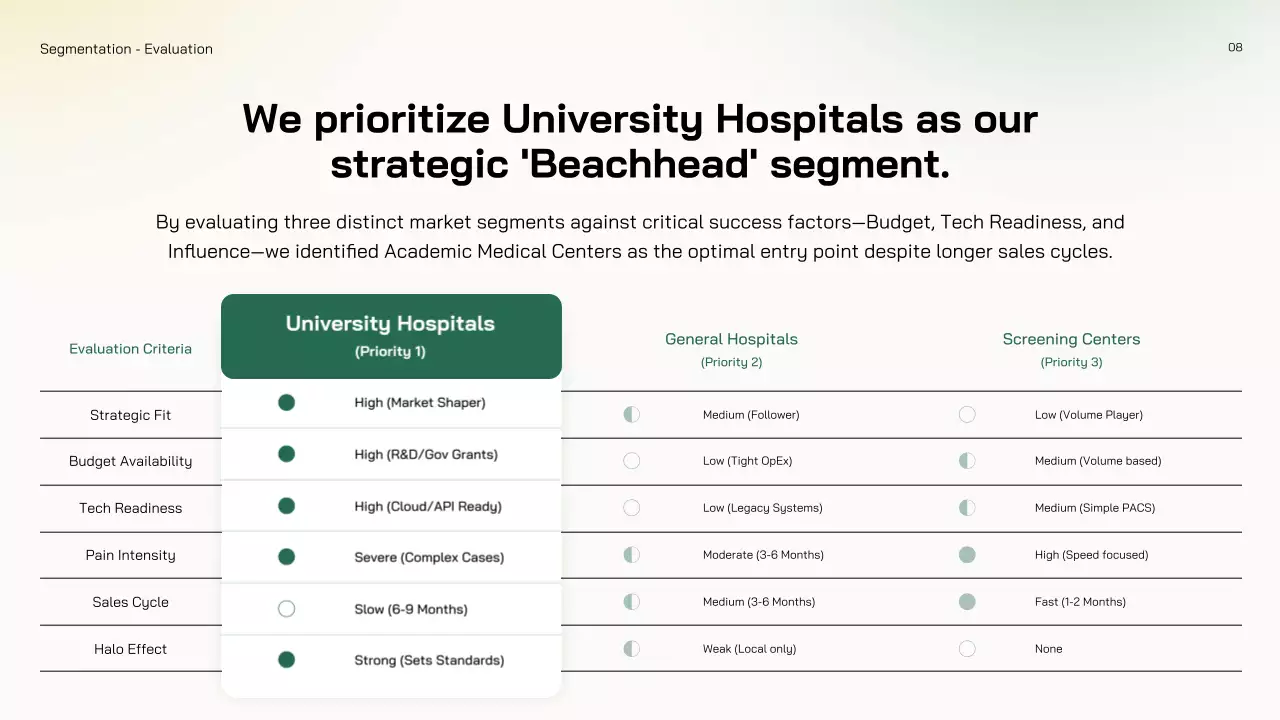The image size is (1280, 720).
Task: Click the Evaluation Criteria column heading
Action: [x=130, y=349]
